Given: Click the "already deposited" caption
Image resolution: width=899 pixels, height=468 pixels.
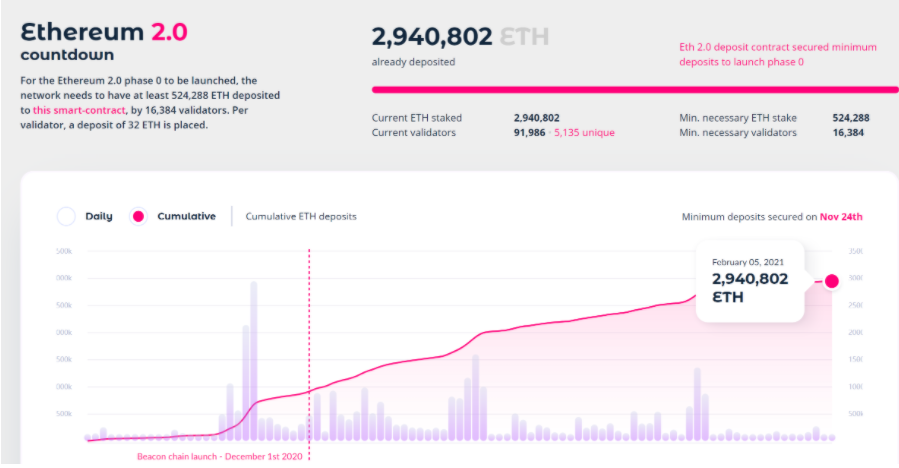Looking at the screenshot, I should pos(413,62).
